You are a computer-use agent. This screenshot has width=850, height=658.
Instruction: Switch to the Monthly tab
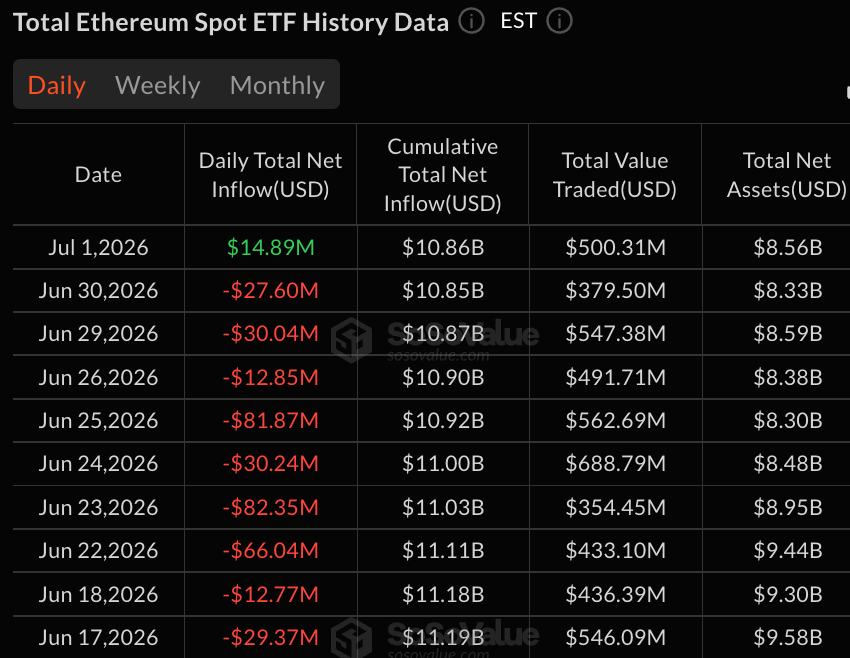[277, 85]
